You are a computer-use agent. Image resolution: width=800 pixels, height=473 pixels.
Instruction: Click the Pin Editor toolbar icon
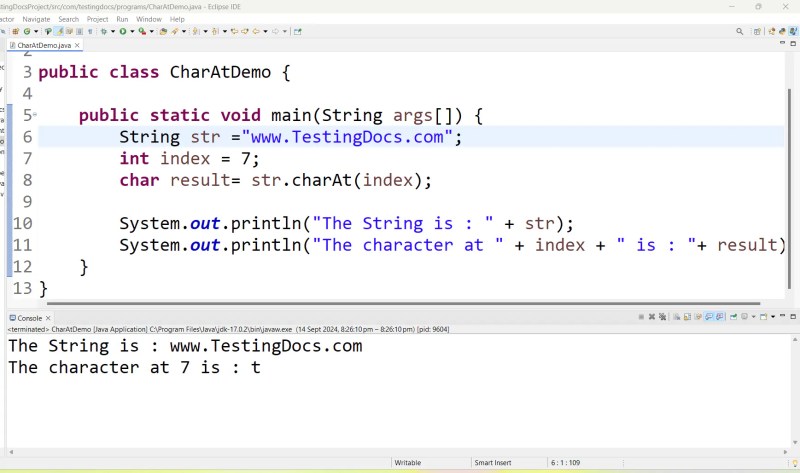point(297,32)
